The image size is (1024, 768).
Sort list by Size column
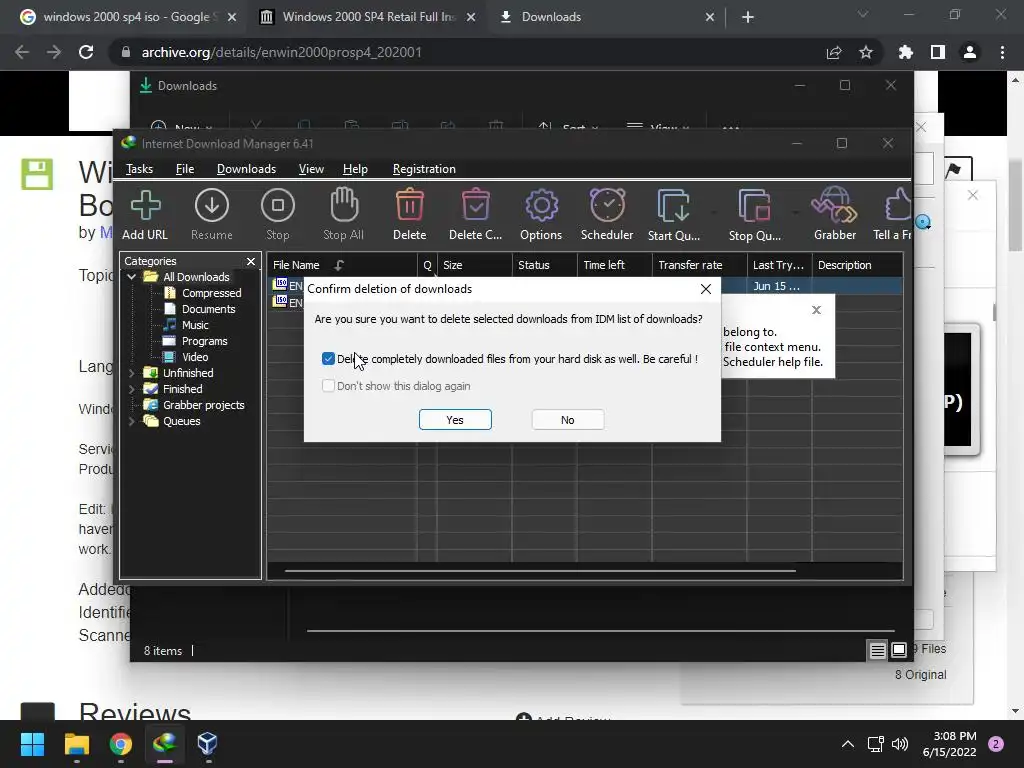click(475, 265)
